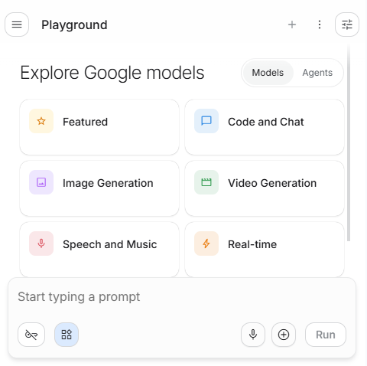Screen dimensions: 367x366
Task: Click the Real-time lightning bolt icon
Action: 206,244
